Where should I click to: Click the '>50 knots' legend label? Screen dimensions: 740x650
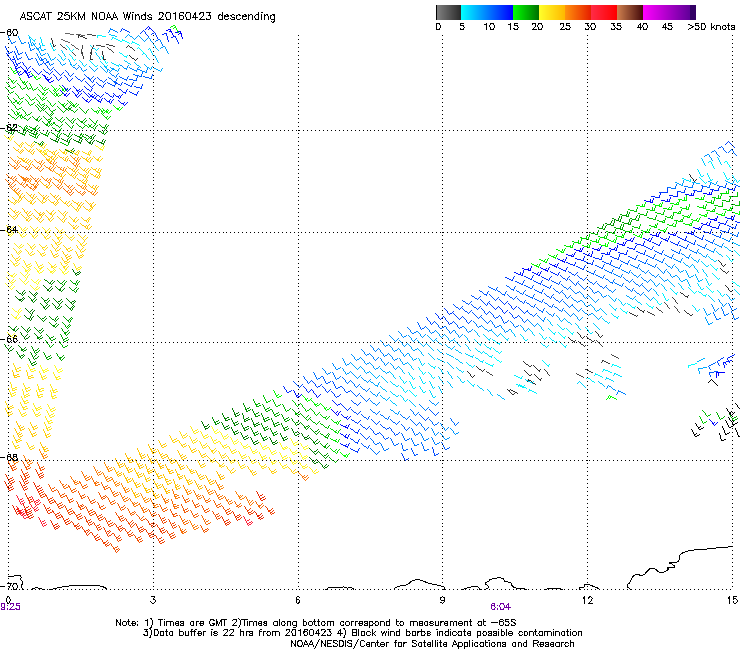711,26
